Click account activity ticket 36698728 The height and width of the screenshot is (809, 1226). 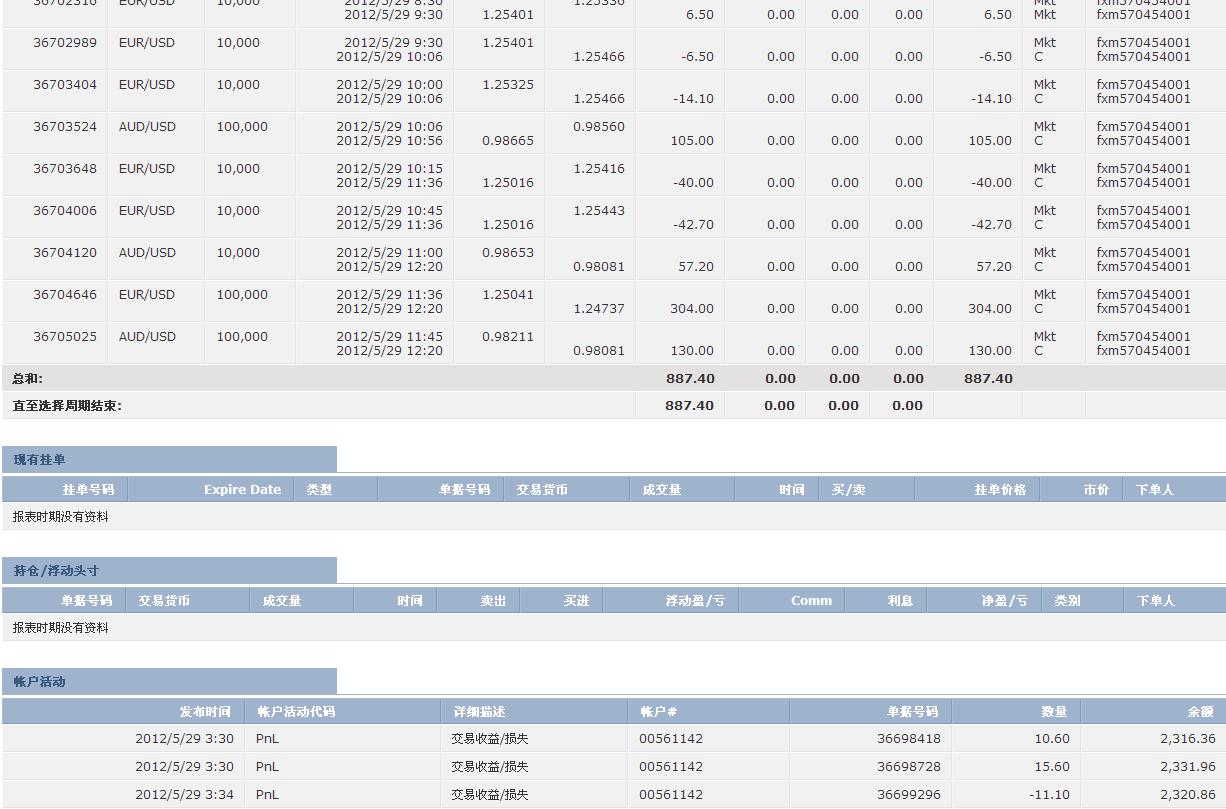[909, 767]
